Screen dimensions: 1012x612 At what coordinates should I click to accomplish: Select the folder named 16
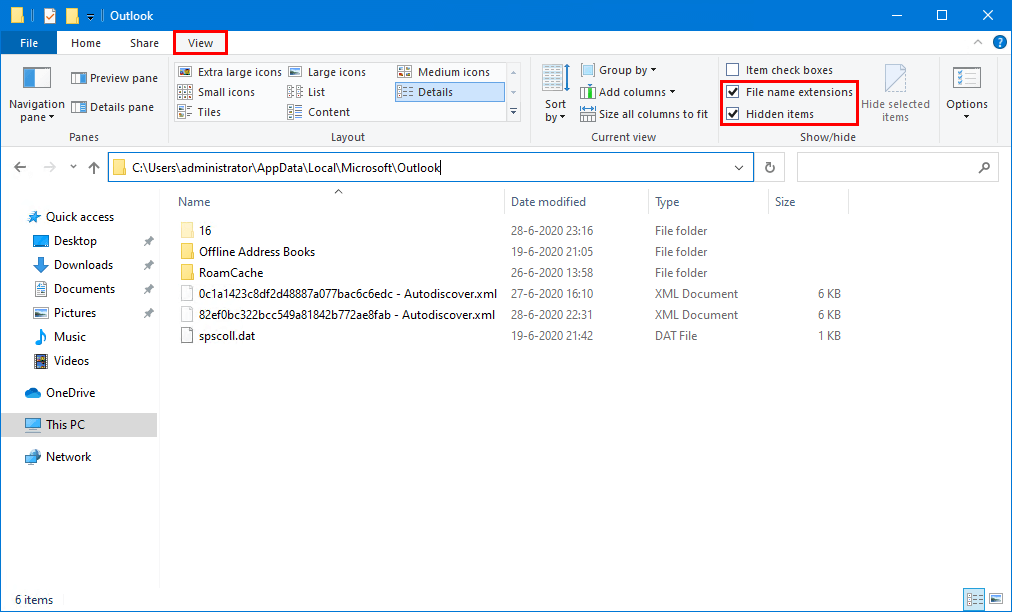[205, 230]
